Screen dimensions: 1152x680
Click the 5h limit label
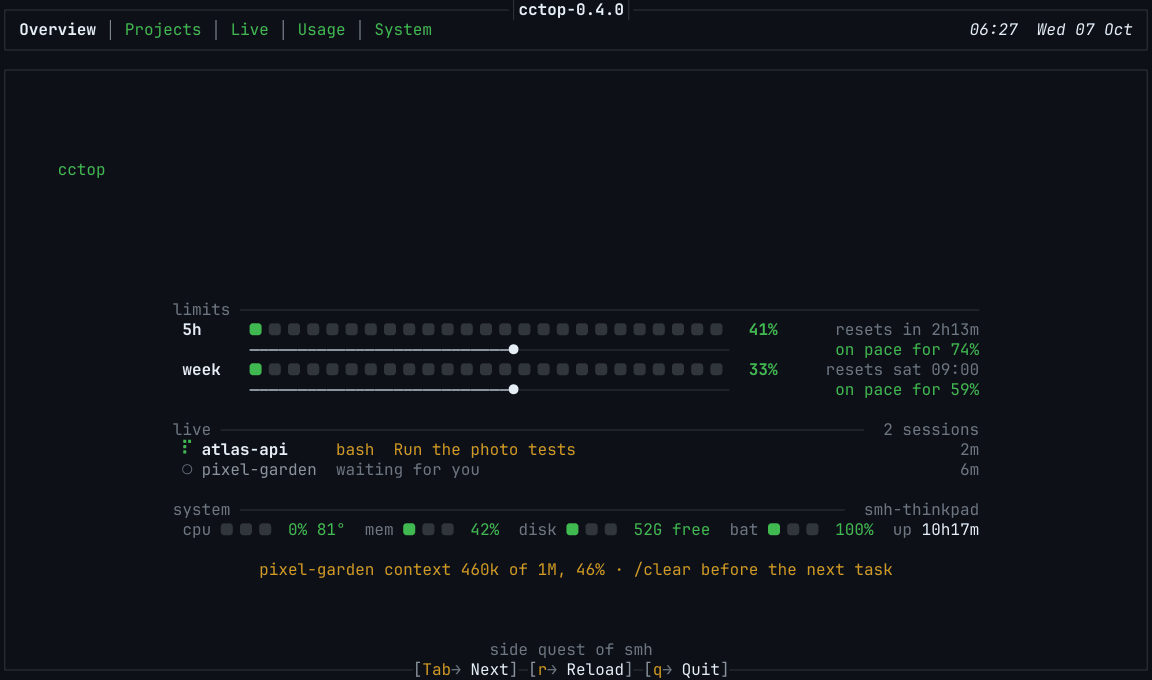[x=192, y=330]
